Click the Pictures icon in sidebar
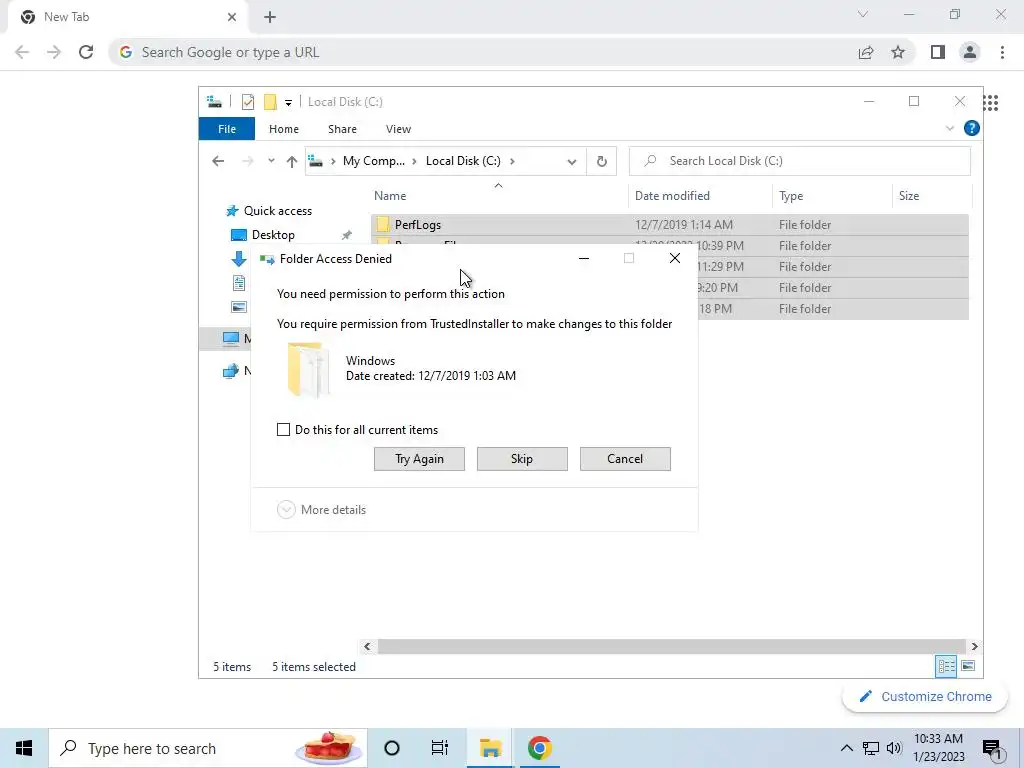Image resolution: width=1024 pixels, height=768 pixels. [x=239, y=307]
